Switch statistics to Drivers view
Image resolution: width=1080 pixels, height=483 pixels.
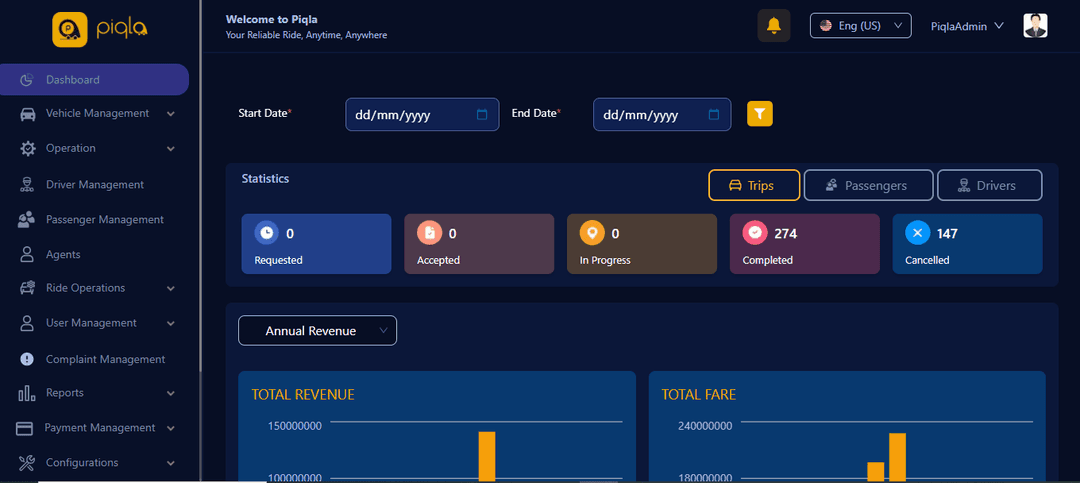(x=989, y=185)
